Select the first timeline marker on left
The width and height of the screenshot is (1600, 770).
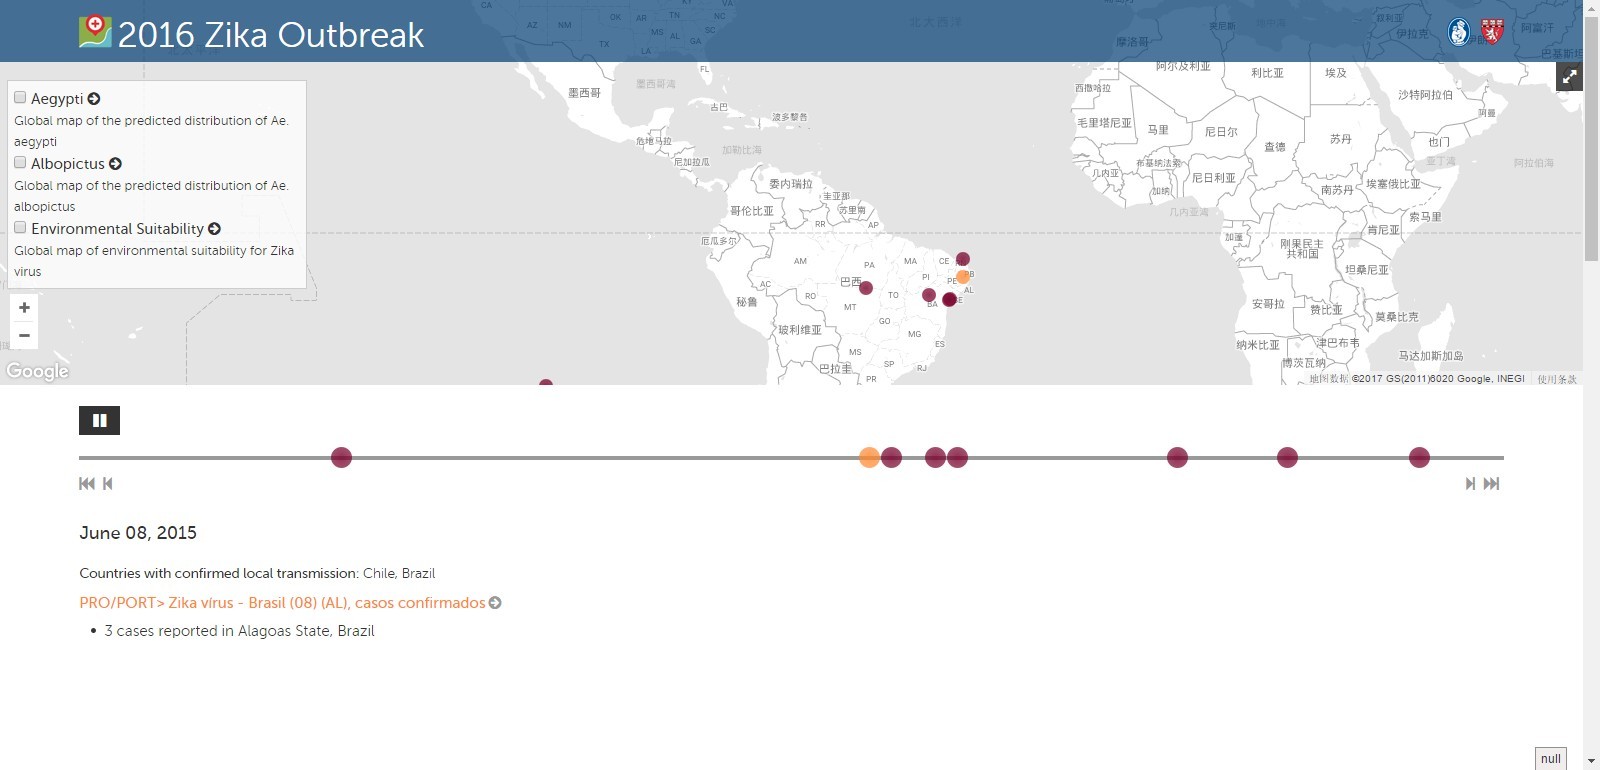pyautogui.click(x=341, y=458)
